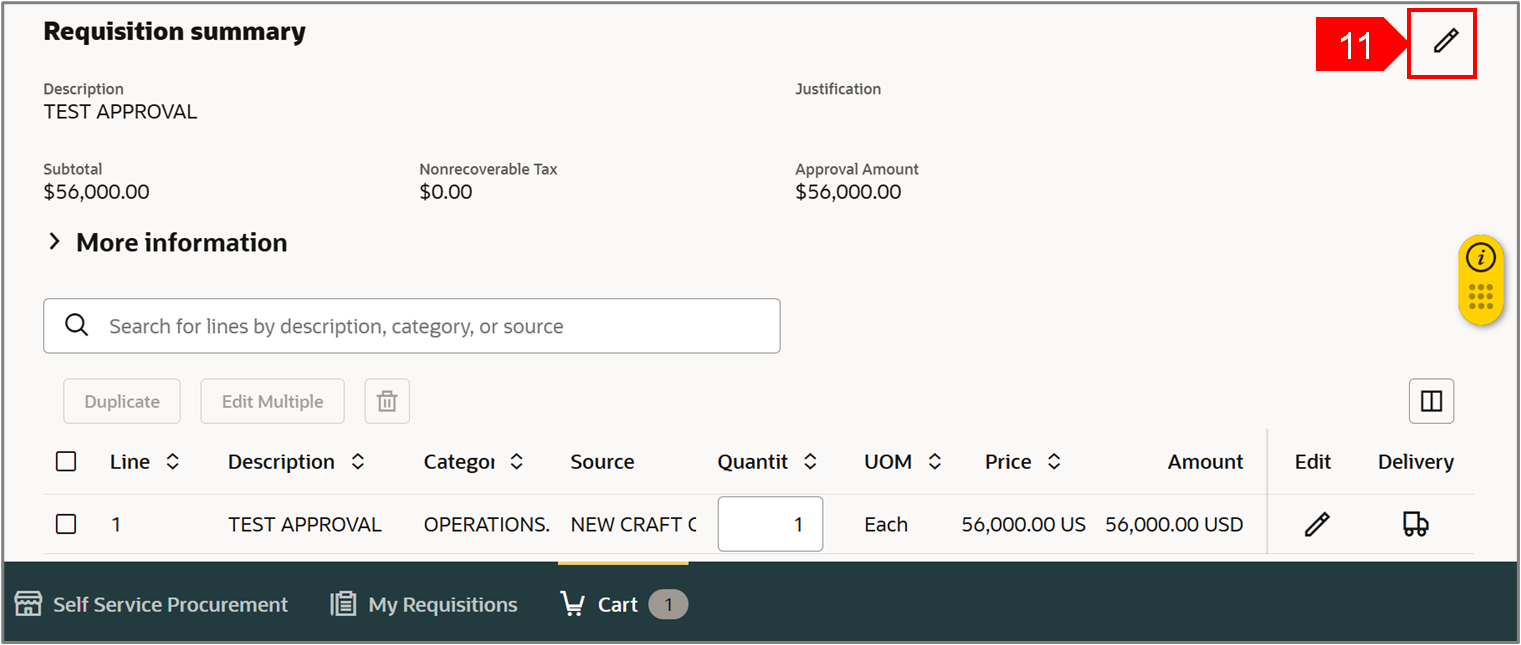The width and height of the screenshot is (1521, 645).
Task: Open the My Requisitions tab
Action: [425, 605]
